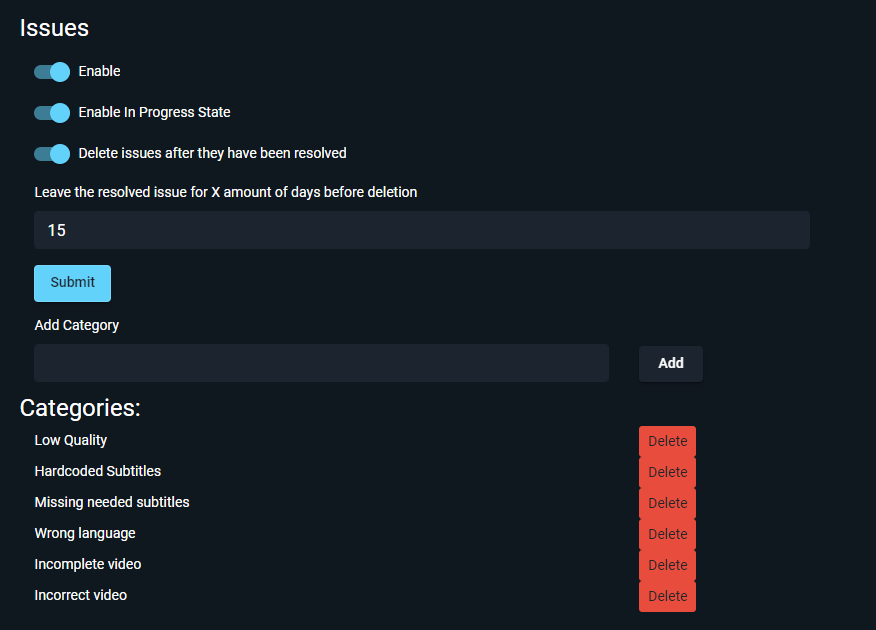The height and width of the screenshot is (630, 876).
Task: Delete the Wrong language category
Action: (667, 533)
